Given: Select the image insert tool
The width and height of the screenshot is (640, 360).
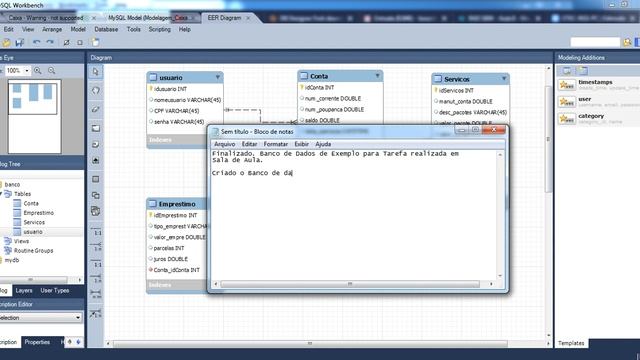Looking at the screenshot, I should [x=96, y=160].
